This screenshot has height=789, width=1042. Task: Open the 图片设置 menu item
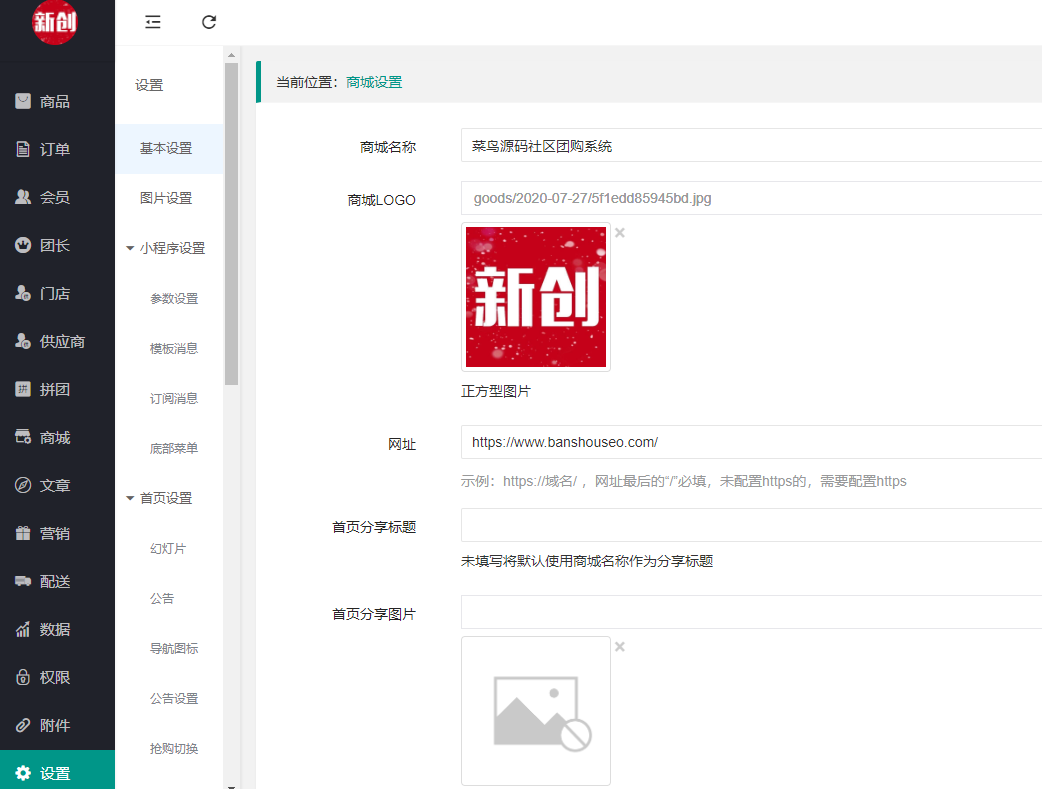166,198
